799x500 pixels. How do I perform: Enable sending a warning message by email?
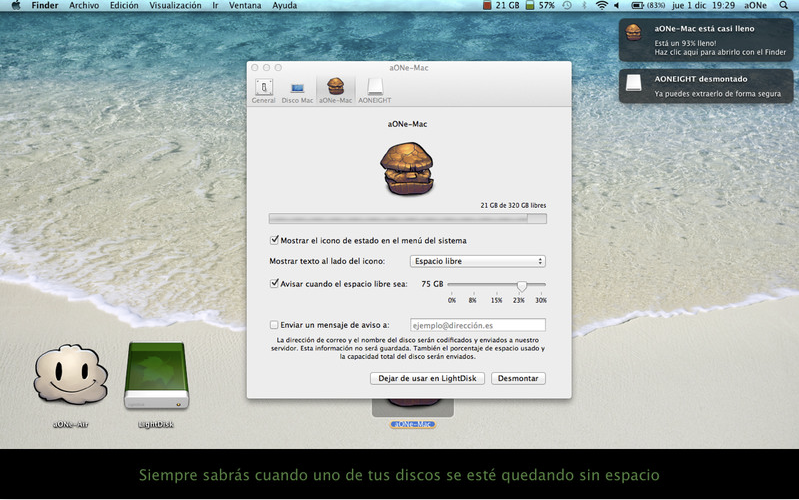tap(274, 325)
